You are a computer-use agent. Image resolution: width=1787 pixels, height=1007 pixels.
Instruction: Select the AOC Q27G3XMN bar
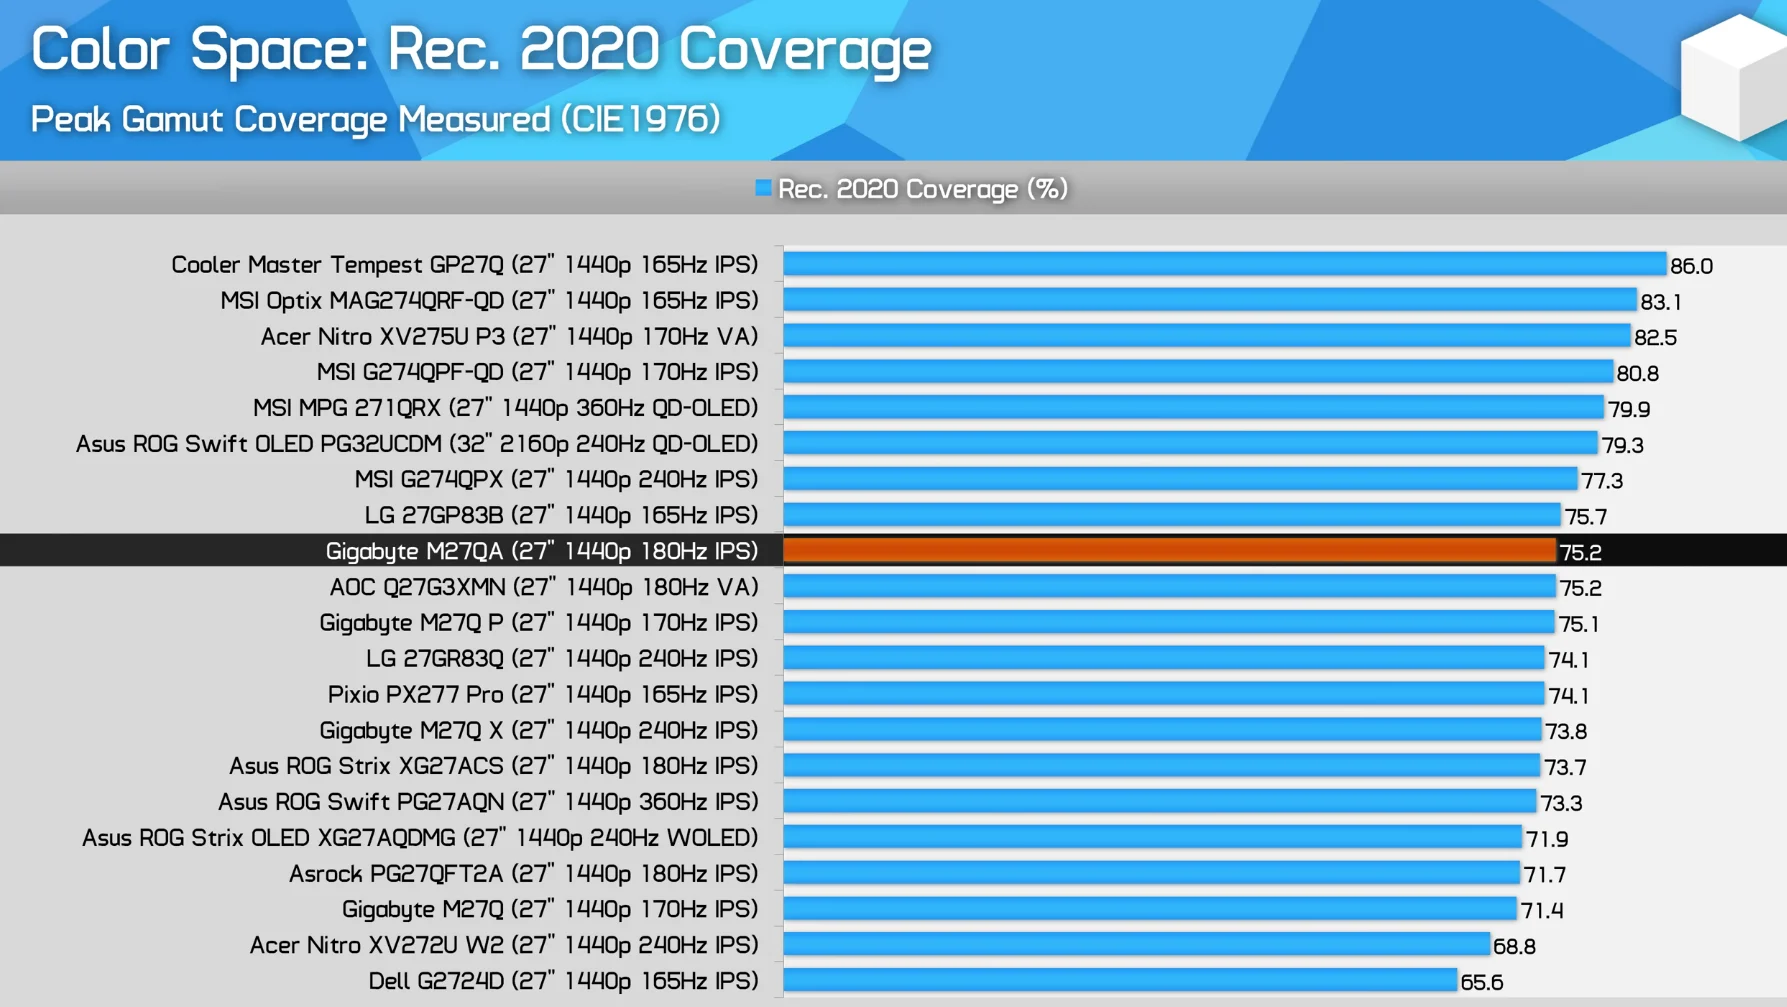pos(1170,586)
